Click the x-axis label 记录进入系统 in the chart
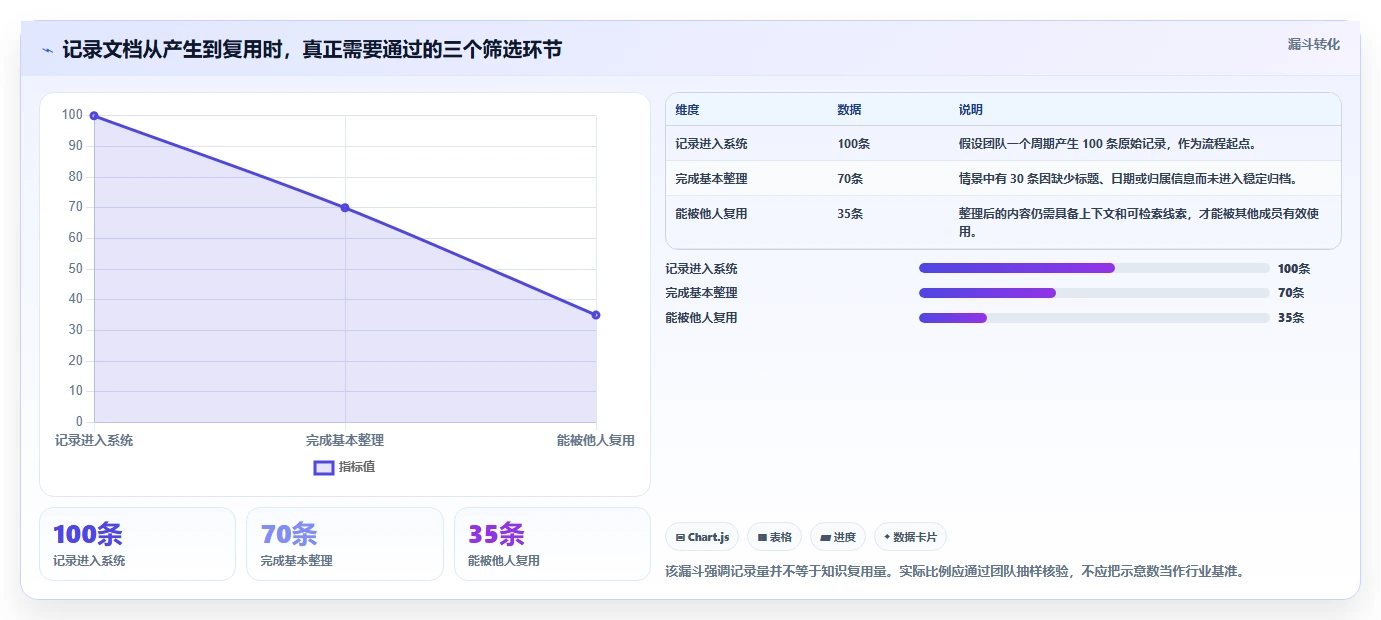 pos(94,440)
